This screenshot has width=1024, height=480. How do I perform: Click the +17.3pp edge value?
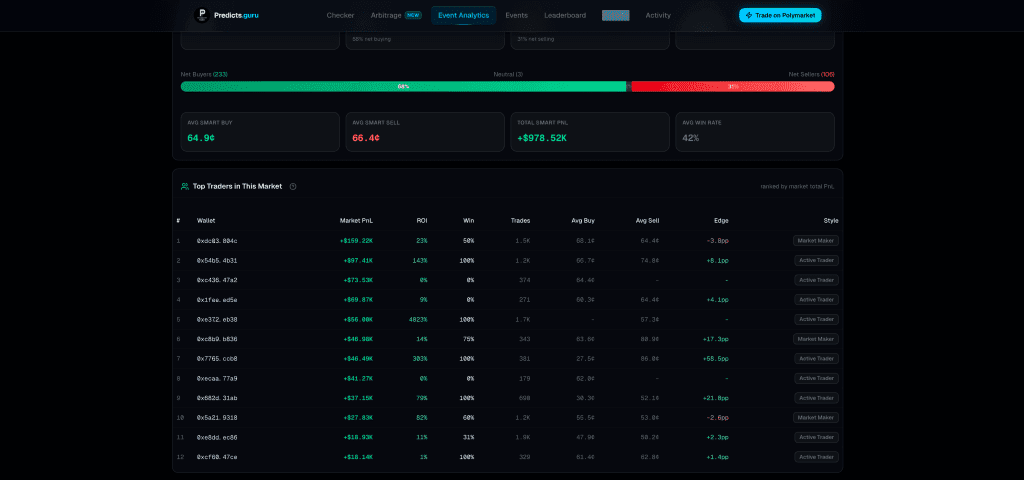[x=716, y=339]
